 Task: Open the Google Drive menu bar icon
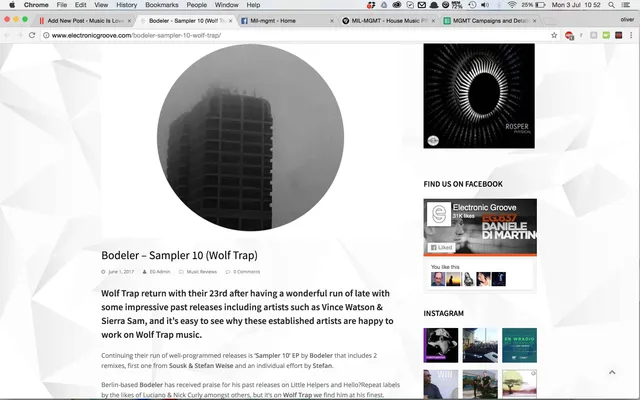tap(384, 5)
